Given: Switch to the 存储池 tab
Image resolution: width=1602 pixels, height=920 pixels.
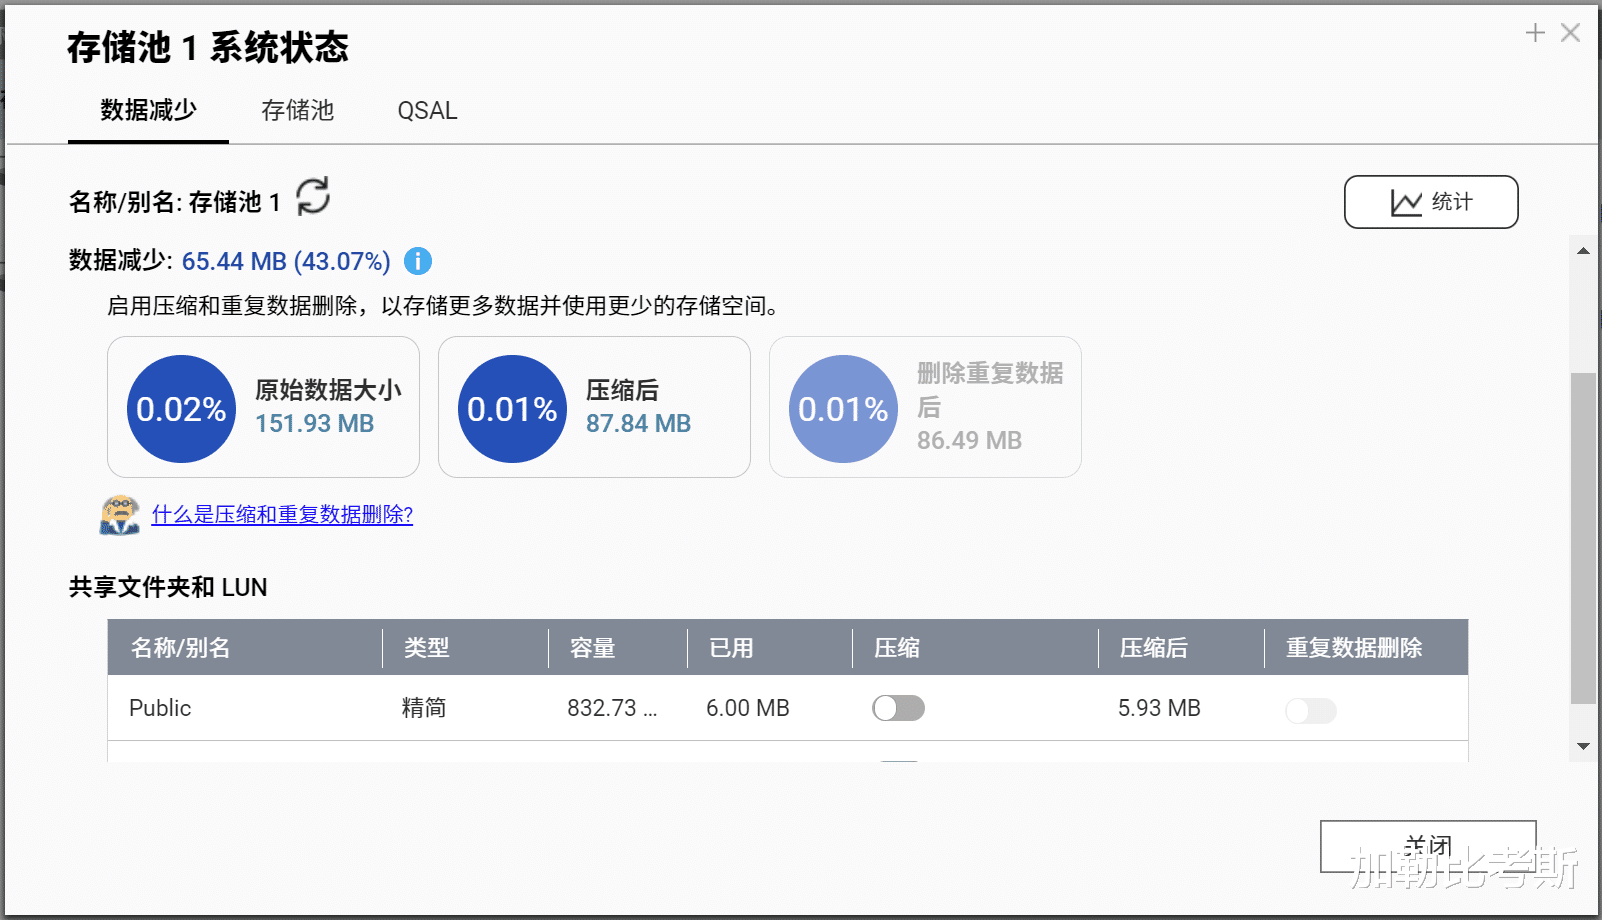Looking at the screenshot, I should tap(296, 110).
